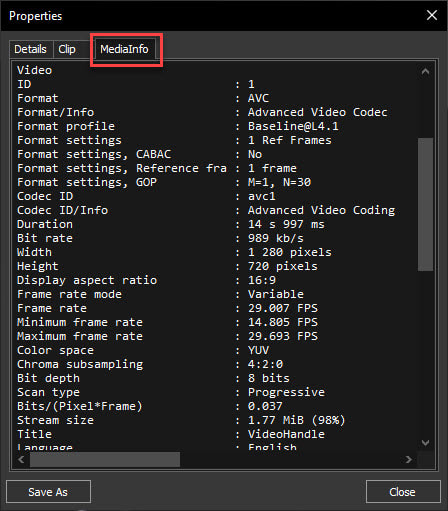Click the '989 kb/s' bit rate

point(276,238)
